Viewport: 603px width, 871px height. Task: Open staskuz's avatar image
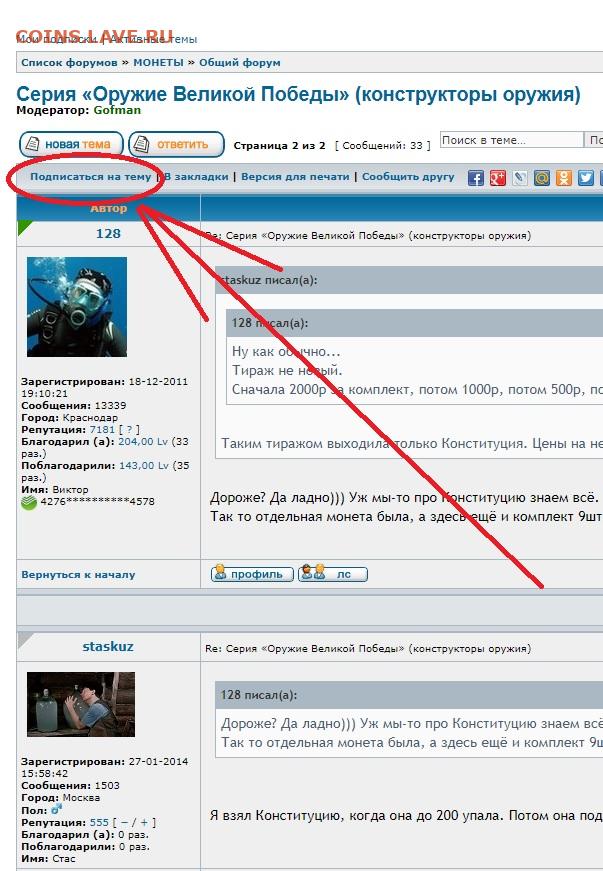[81, 704]
